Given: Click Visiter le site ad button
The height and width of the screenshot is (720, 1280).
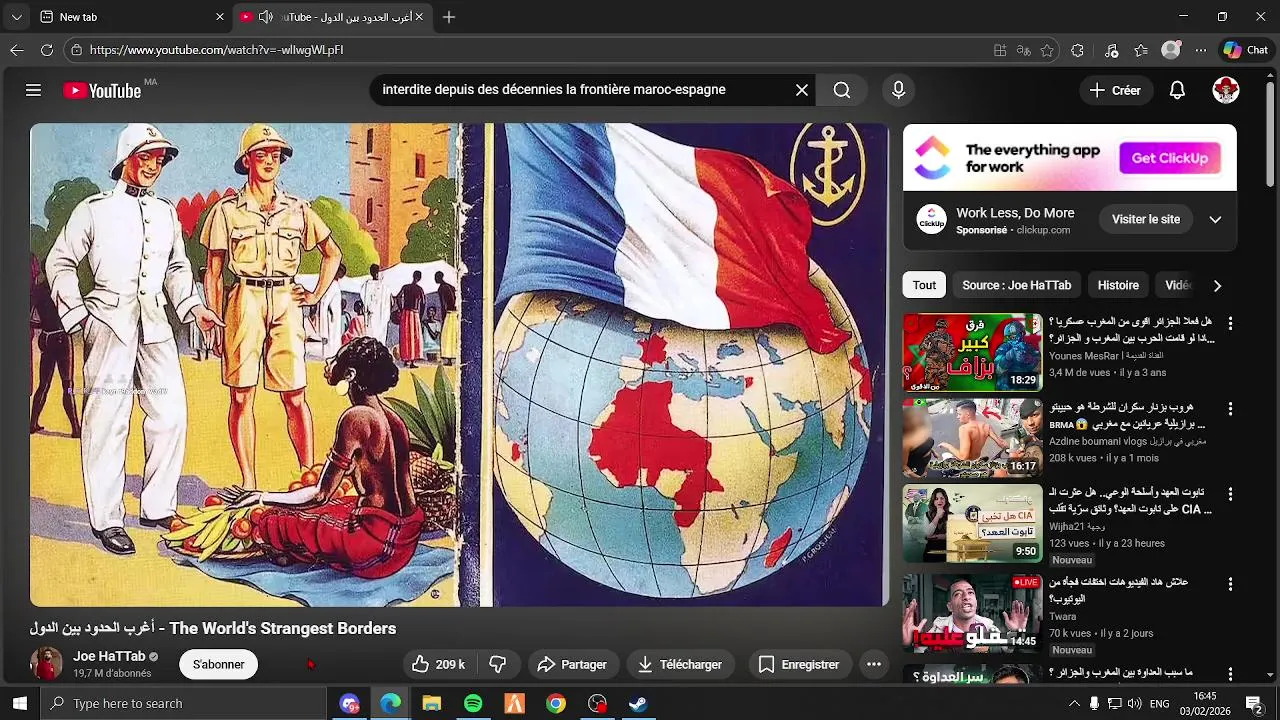Looking at the screenshot, I should tap(1146, 219).
